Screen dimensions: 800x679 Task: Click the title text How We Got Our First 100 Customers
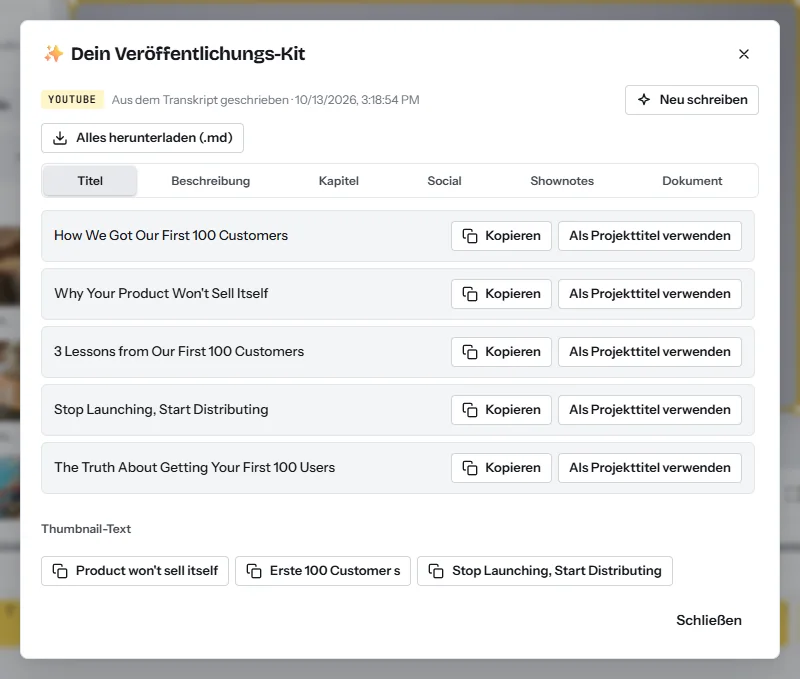click(x=171, y=235)
